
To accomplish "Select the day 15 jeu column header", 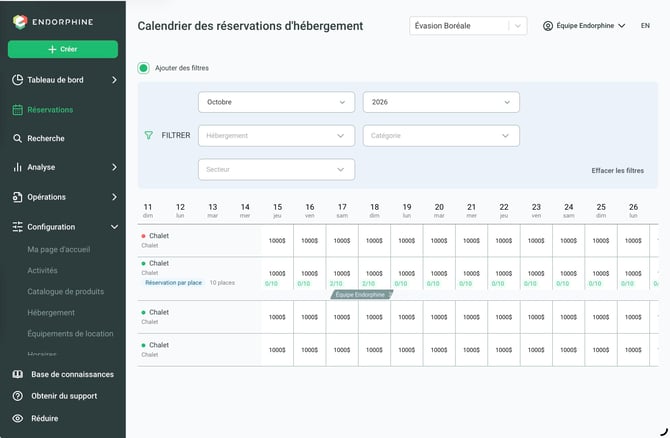I will [277, 210].
